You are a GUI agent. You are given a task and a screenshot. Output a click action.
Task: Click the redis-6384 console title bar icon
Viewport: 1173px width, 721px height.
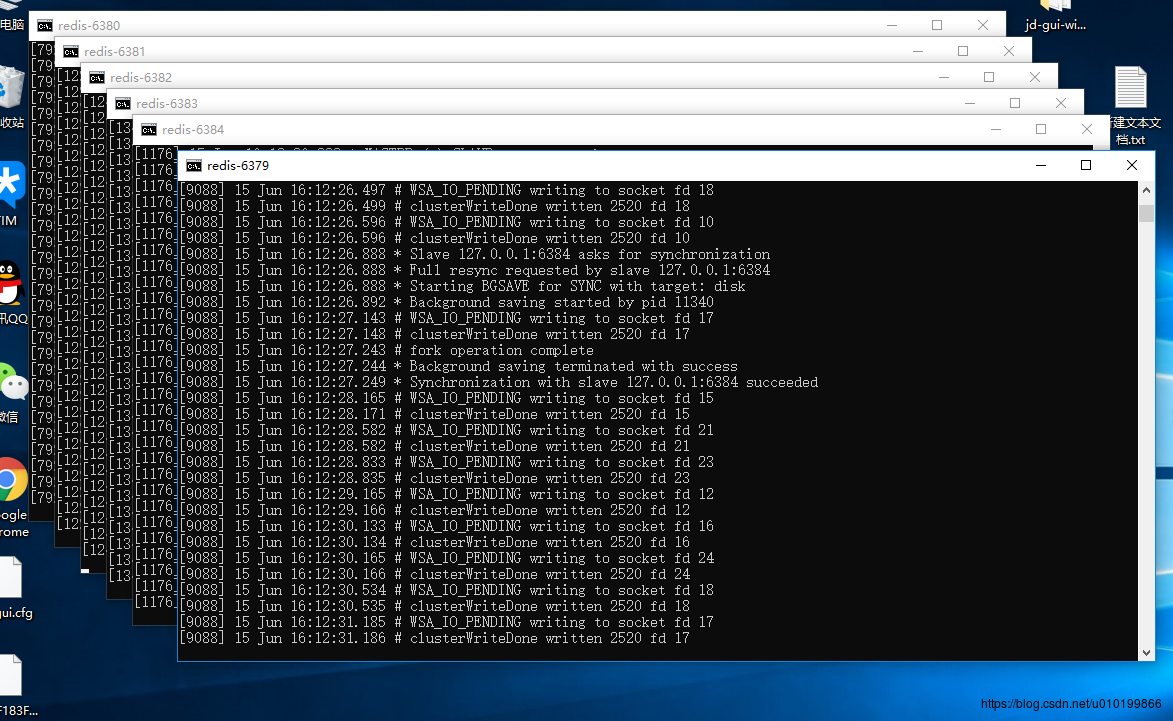(x=148, y=130)
